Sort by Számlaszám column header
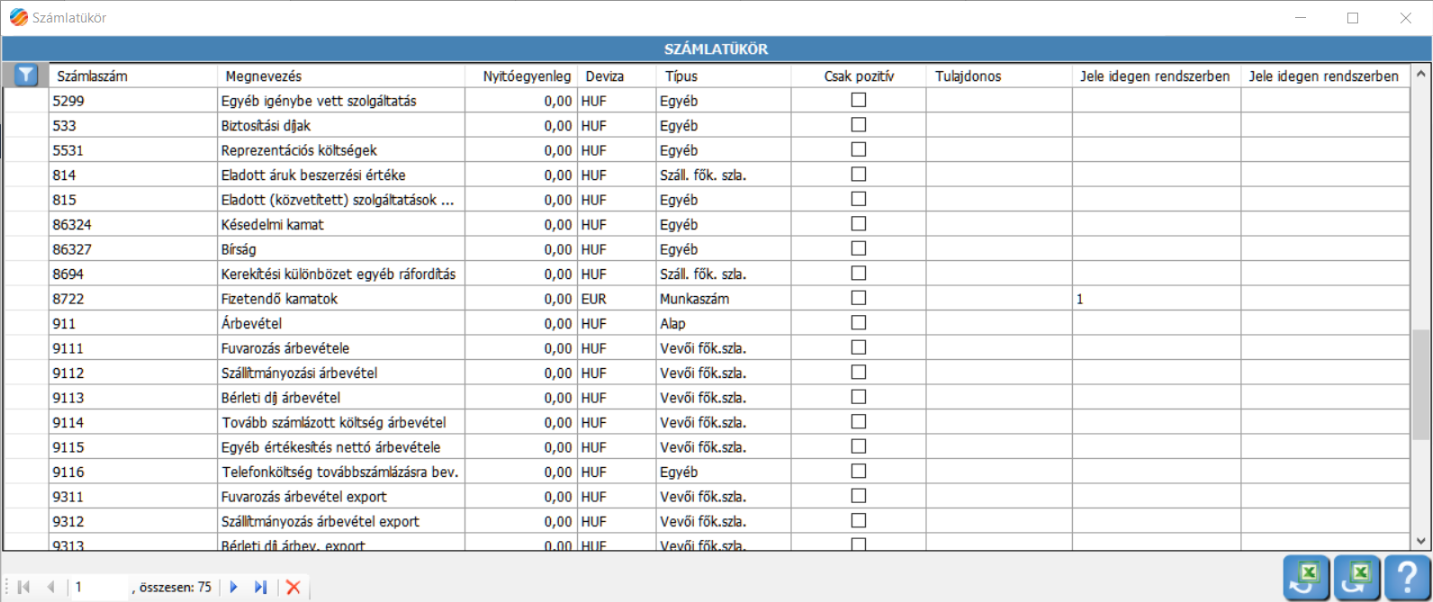The image size is (1433, 602). pyautogui.click(x=133, y=76)
